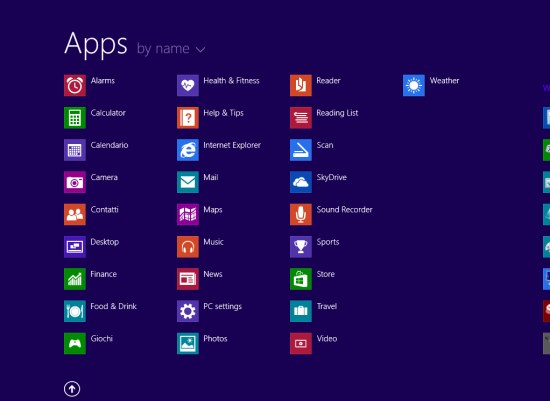
Task: Open Health & Fitness heart icon
Action: (x=188, y=85)
